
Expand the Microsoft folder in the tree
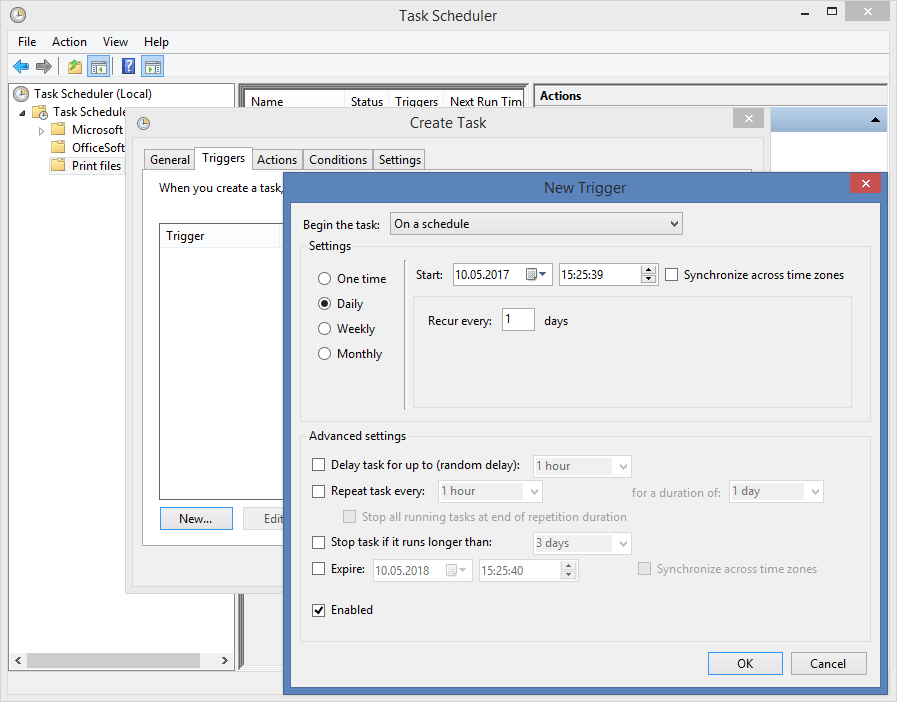coord(43,130)
